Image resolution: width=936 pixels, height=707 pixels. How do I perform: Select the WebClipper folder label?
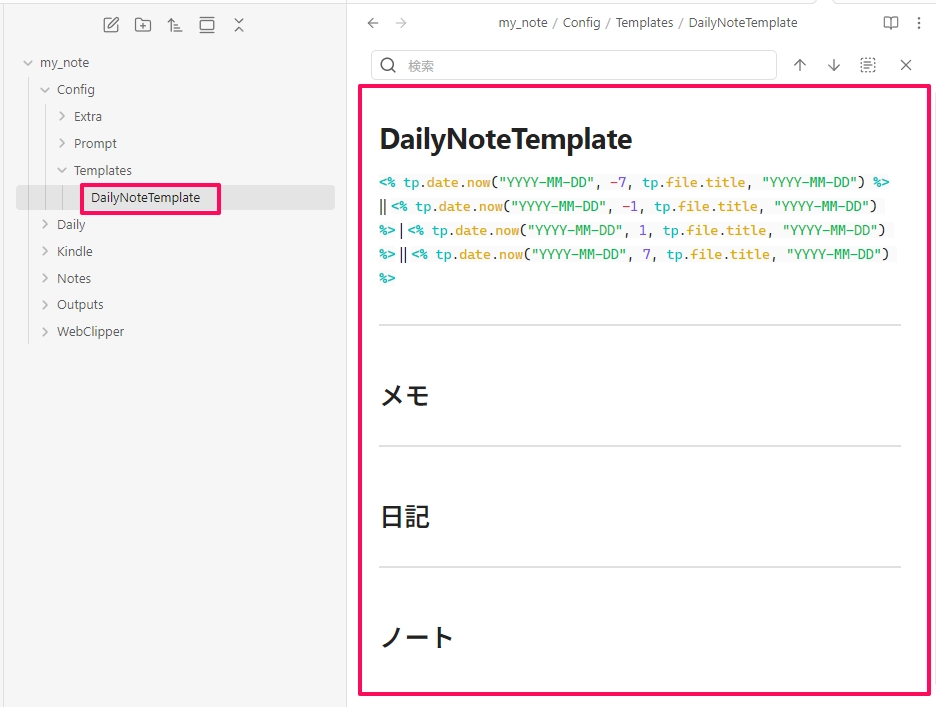[91, 331]
